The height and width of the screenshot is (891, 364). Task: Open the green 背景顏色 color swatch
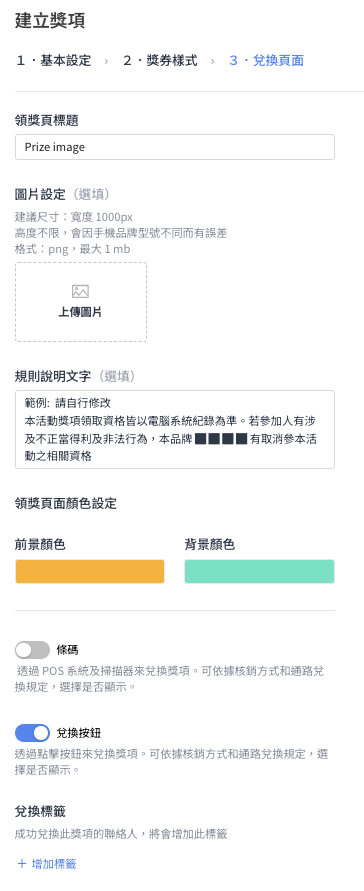tap(259, 571)
